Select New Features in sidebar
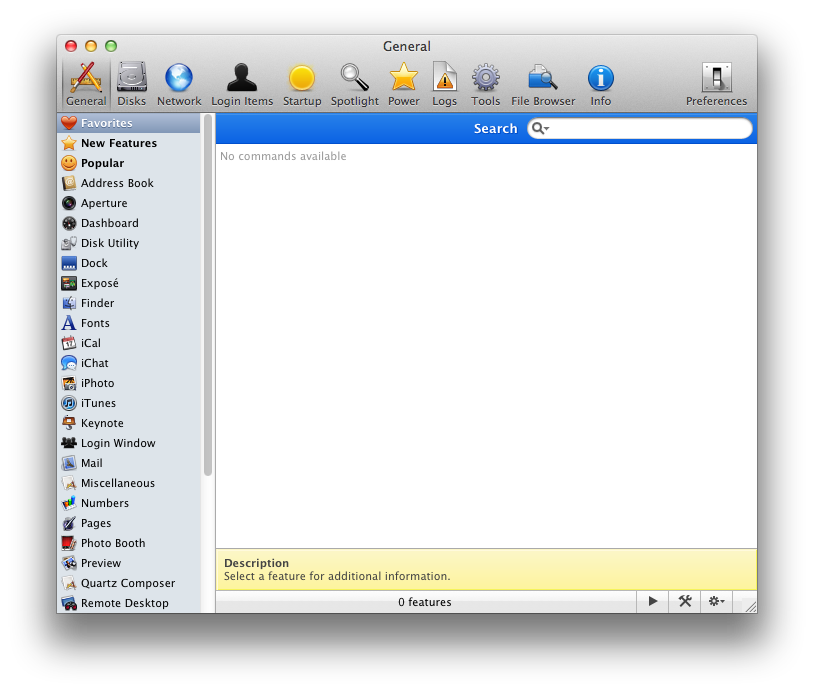 [118, 143]
